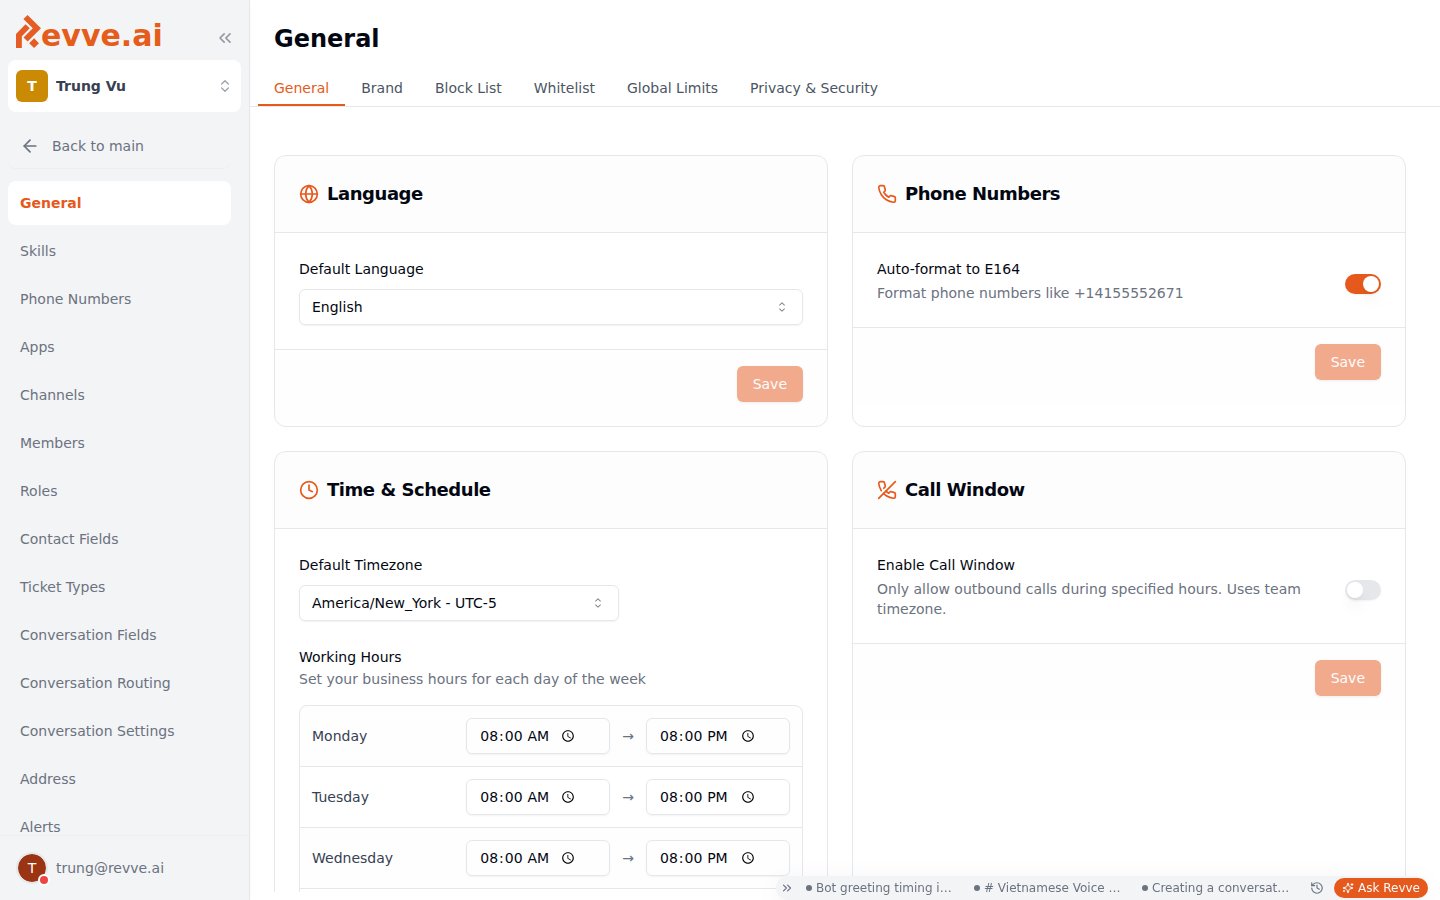Viewport: 1440px width, 900px height.
Task: Expand bottom bar with double-arrow icon
Action: [x=787, y=888]
